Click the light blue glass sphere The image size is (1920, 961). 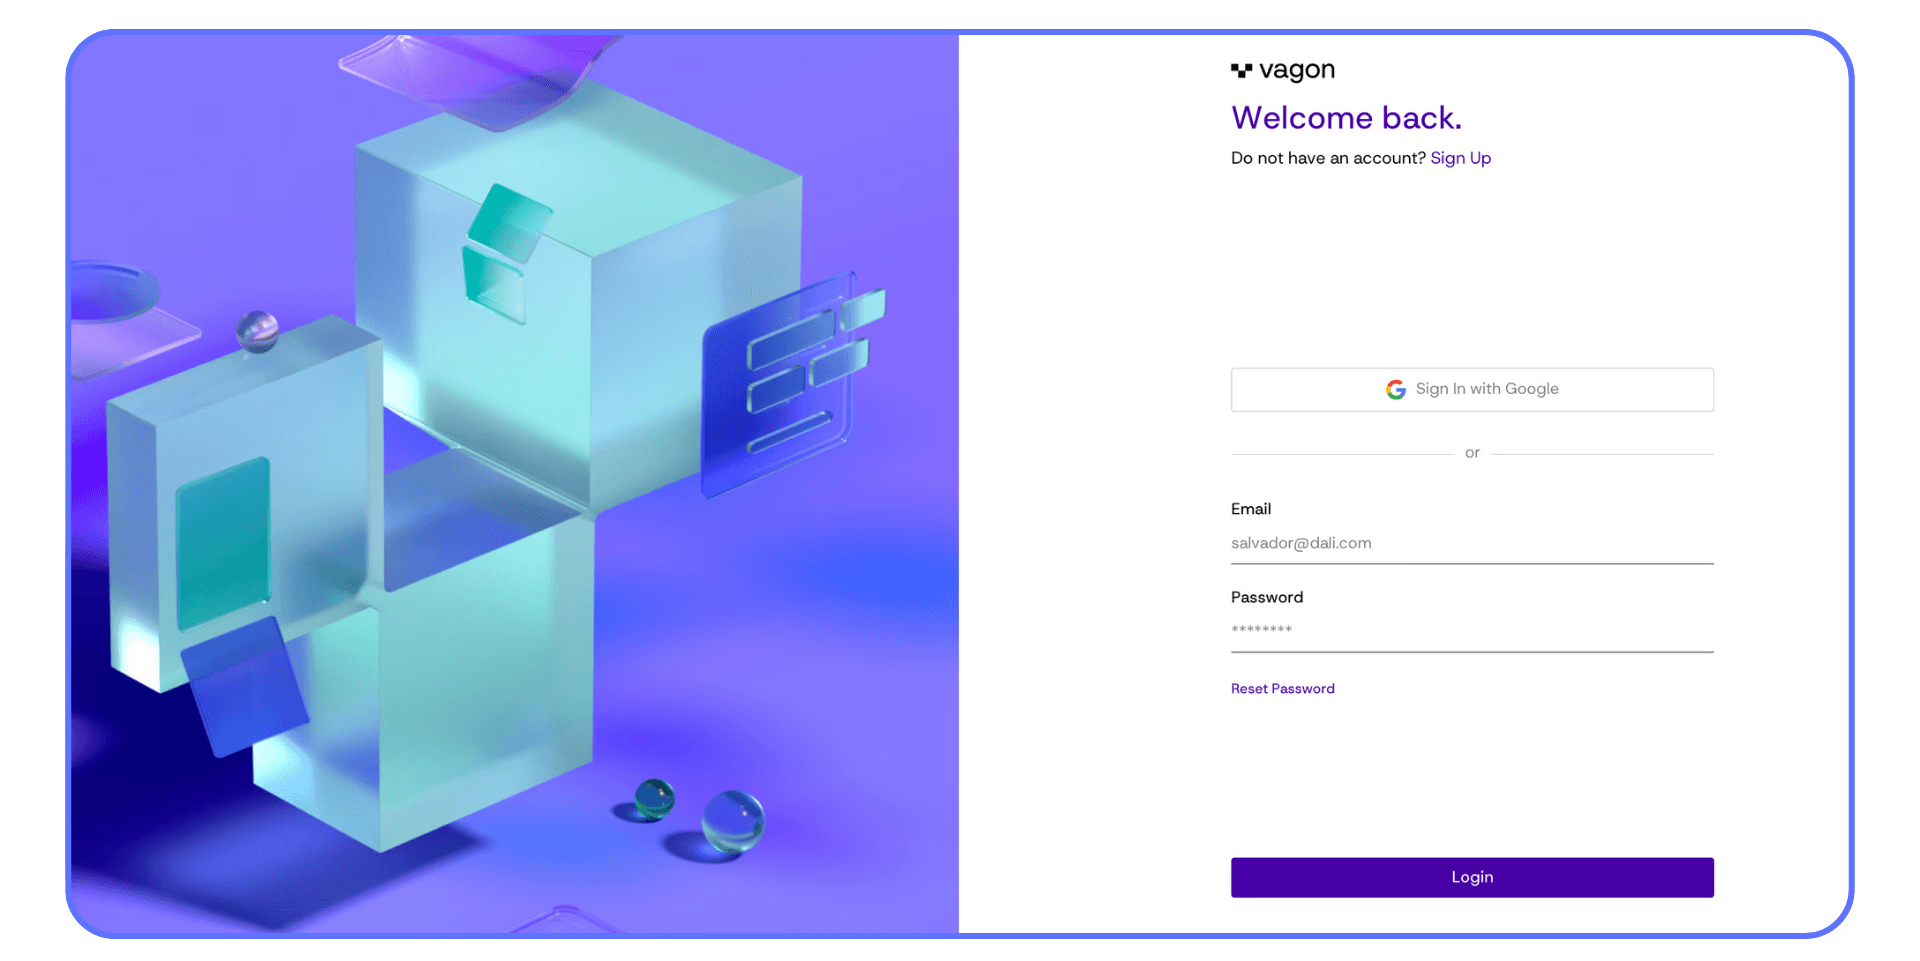(733, 821)
